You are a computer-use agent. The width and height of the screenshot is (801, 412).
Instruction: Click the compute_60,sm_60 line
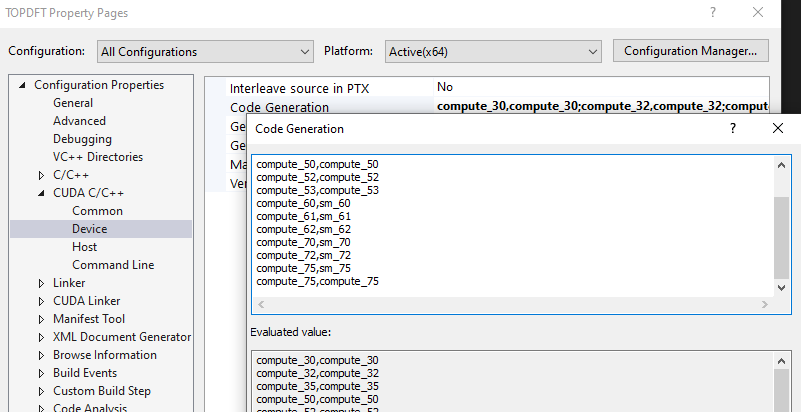pyautogui.click(x=303, y=203)
